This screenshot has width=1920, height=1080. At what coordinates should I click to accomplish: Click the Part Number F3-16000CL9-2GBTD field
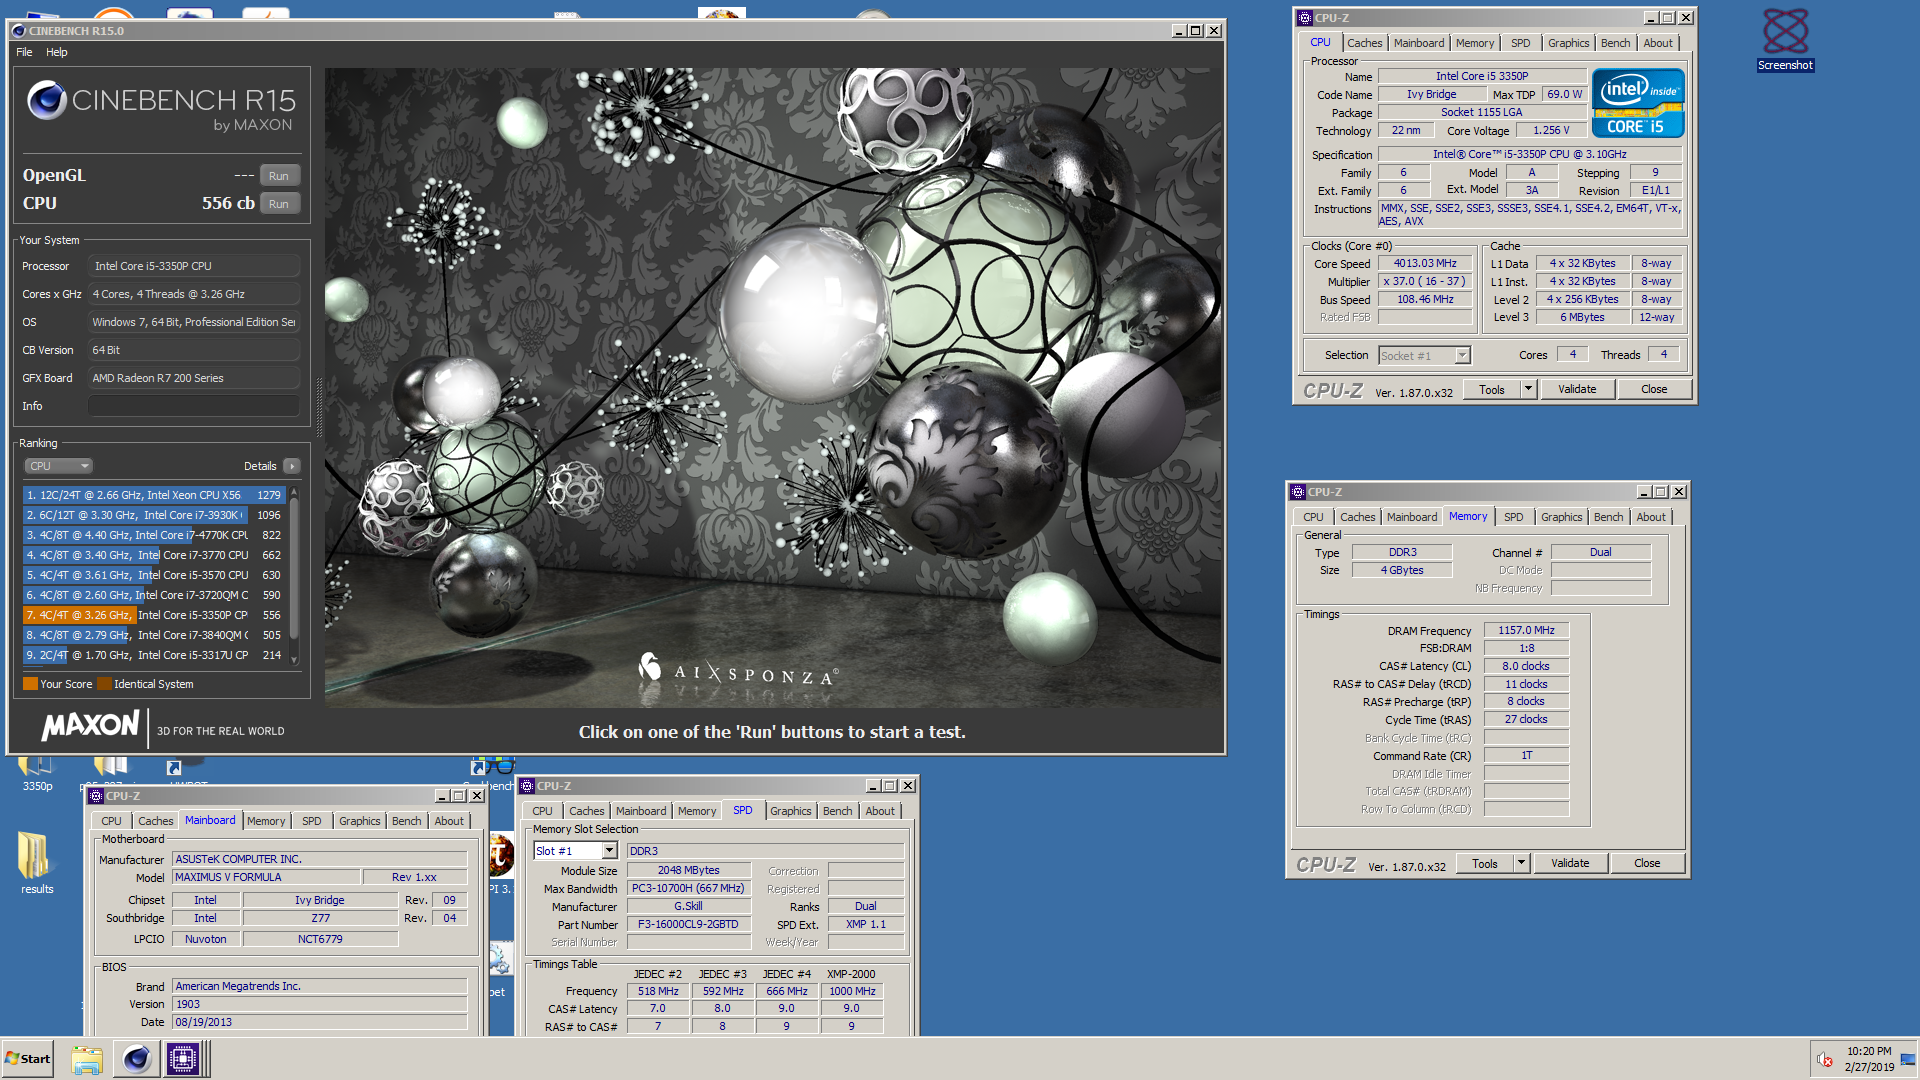pyautogui.click(x=688, y=924)
